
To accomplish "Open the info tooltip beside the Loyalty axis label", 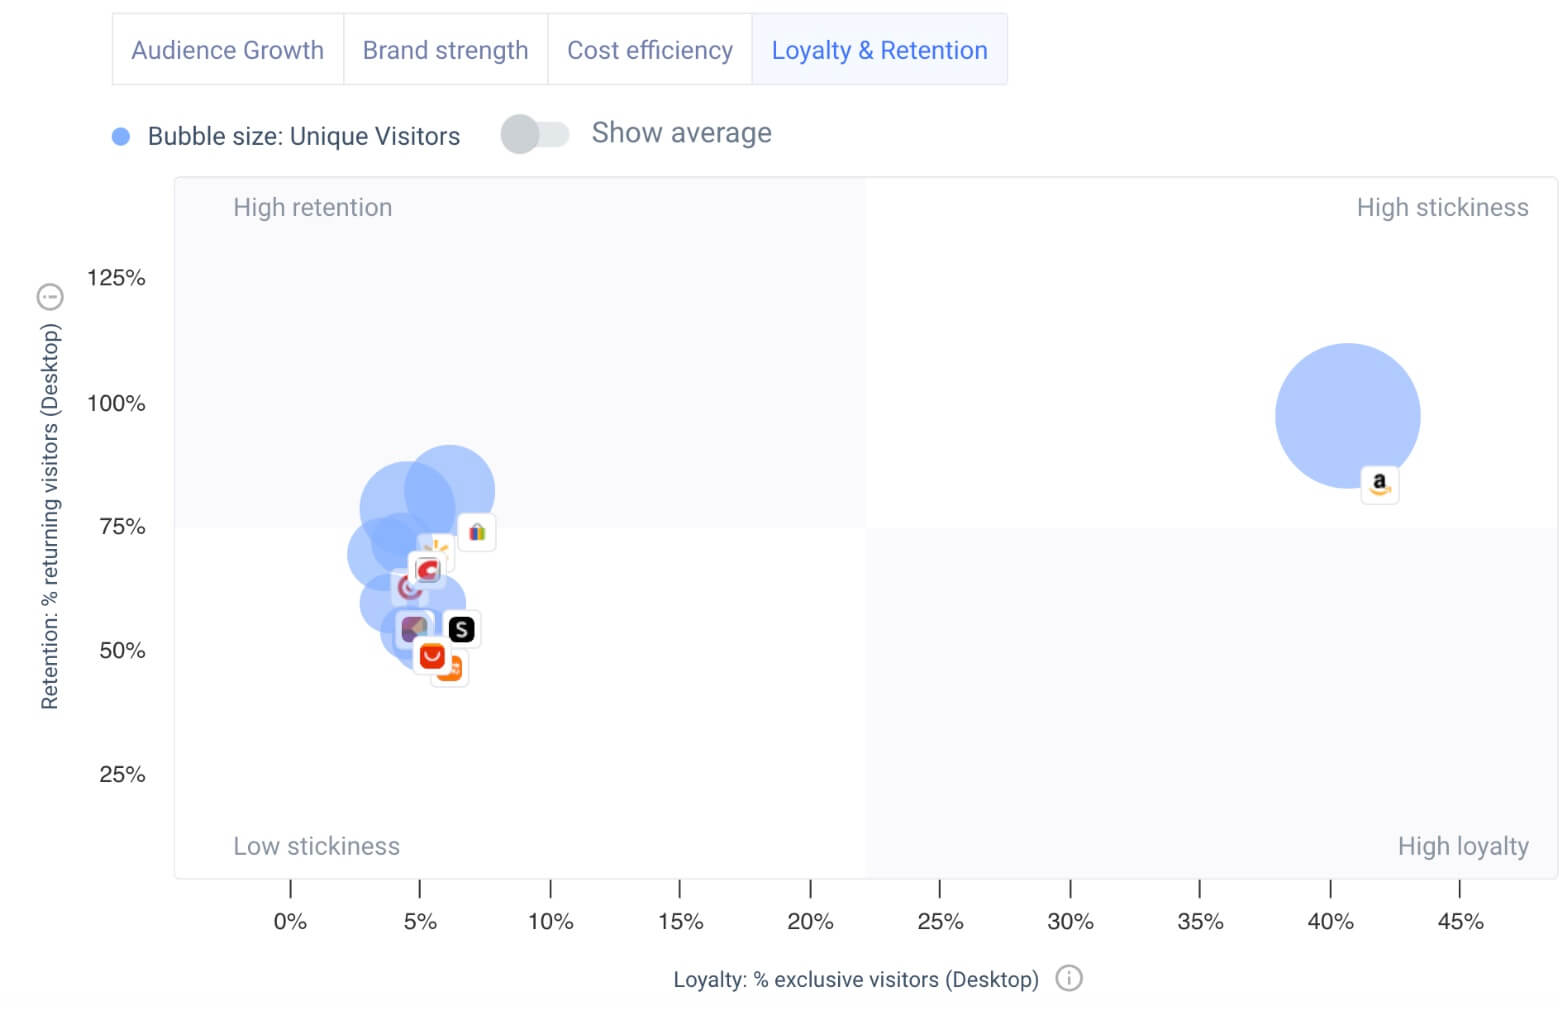I will [1069, 979].
